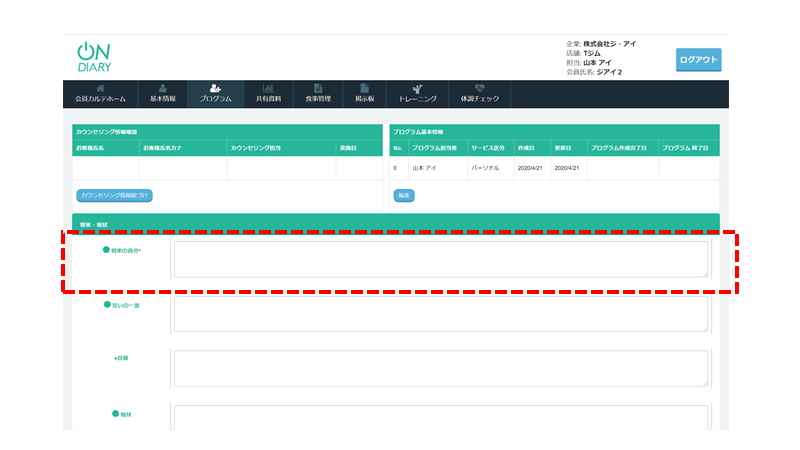800x450 pixels.
Task: Click the green circle beside 思いの一言
Action: pos(107,304)
